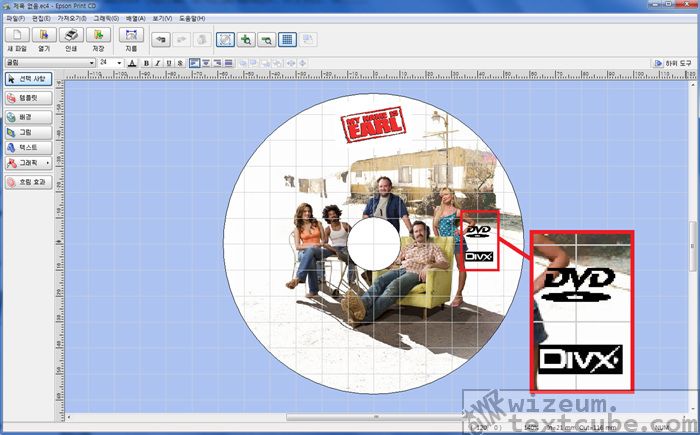The height and width of the screenshot is (435, 700).
Task: Open the 도움말(H) menu
Action: pos(192,18)
